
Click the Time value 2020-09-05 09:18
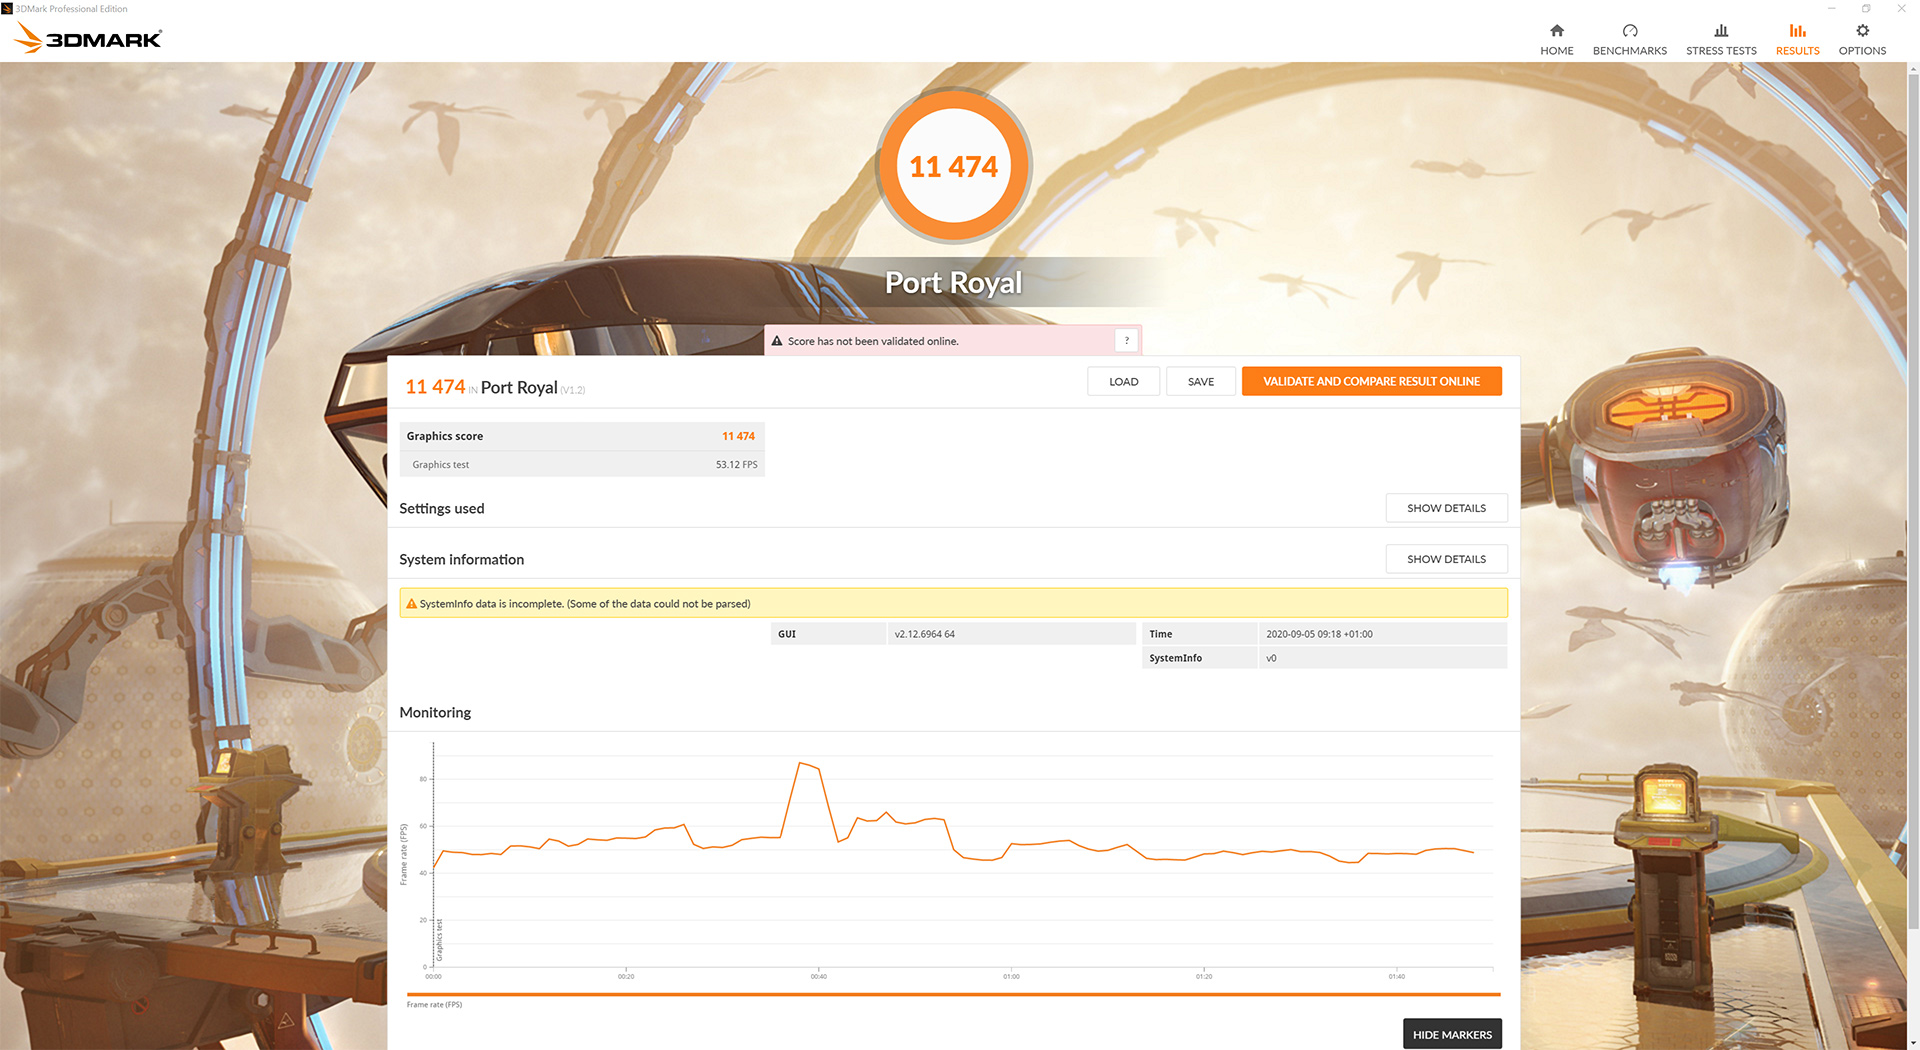[1319, 634]
